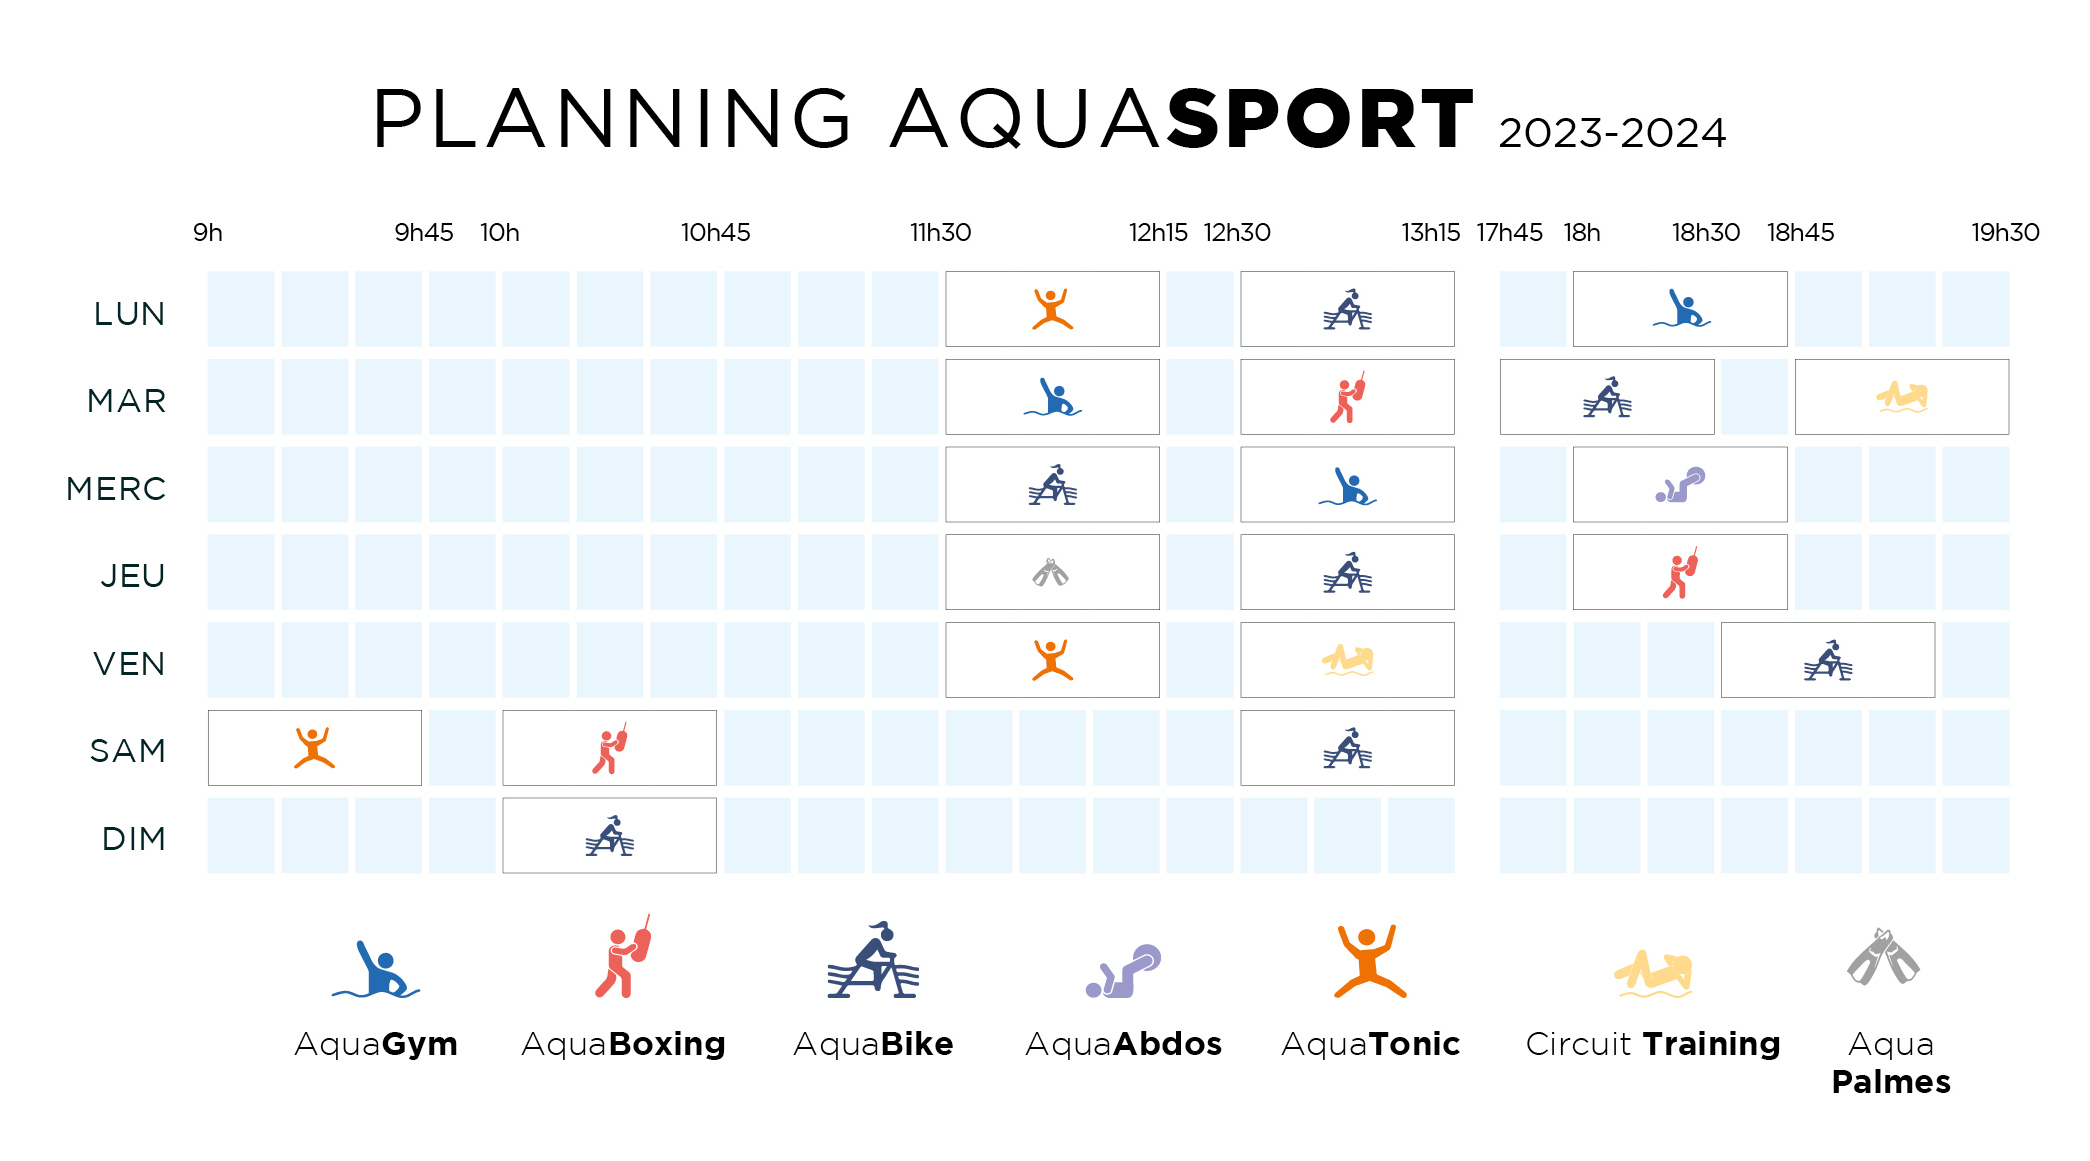Open Friday's evening AquaBike session
Screen dimensions: 2090x1161
coord(1827,660)
